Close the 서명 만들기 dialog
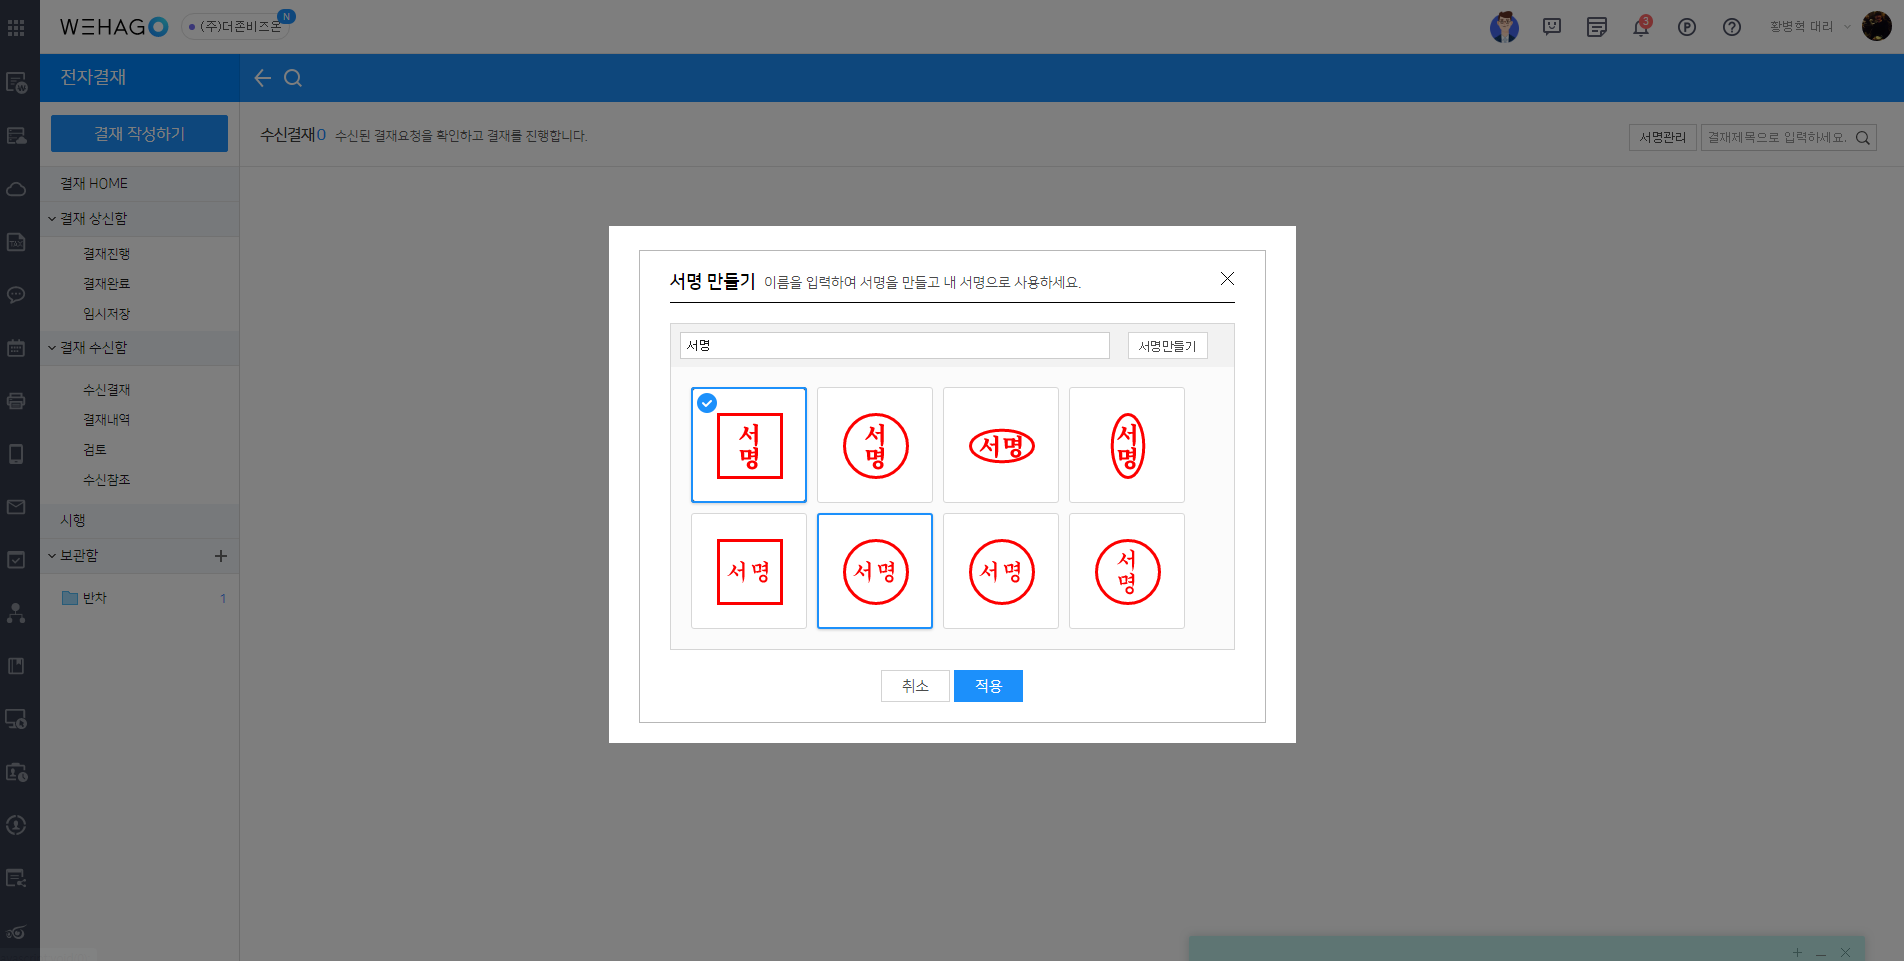This screenshot has width=1904, height=961. [x=1227, y=279]
